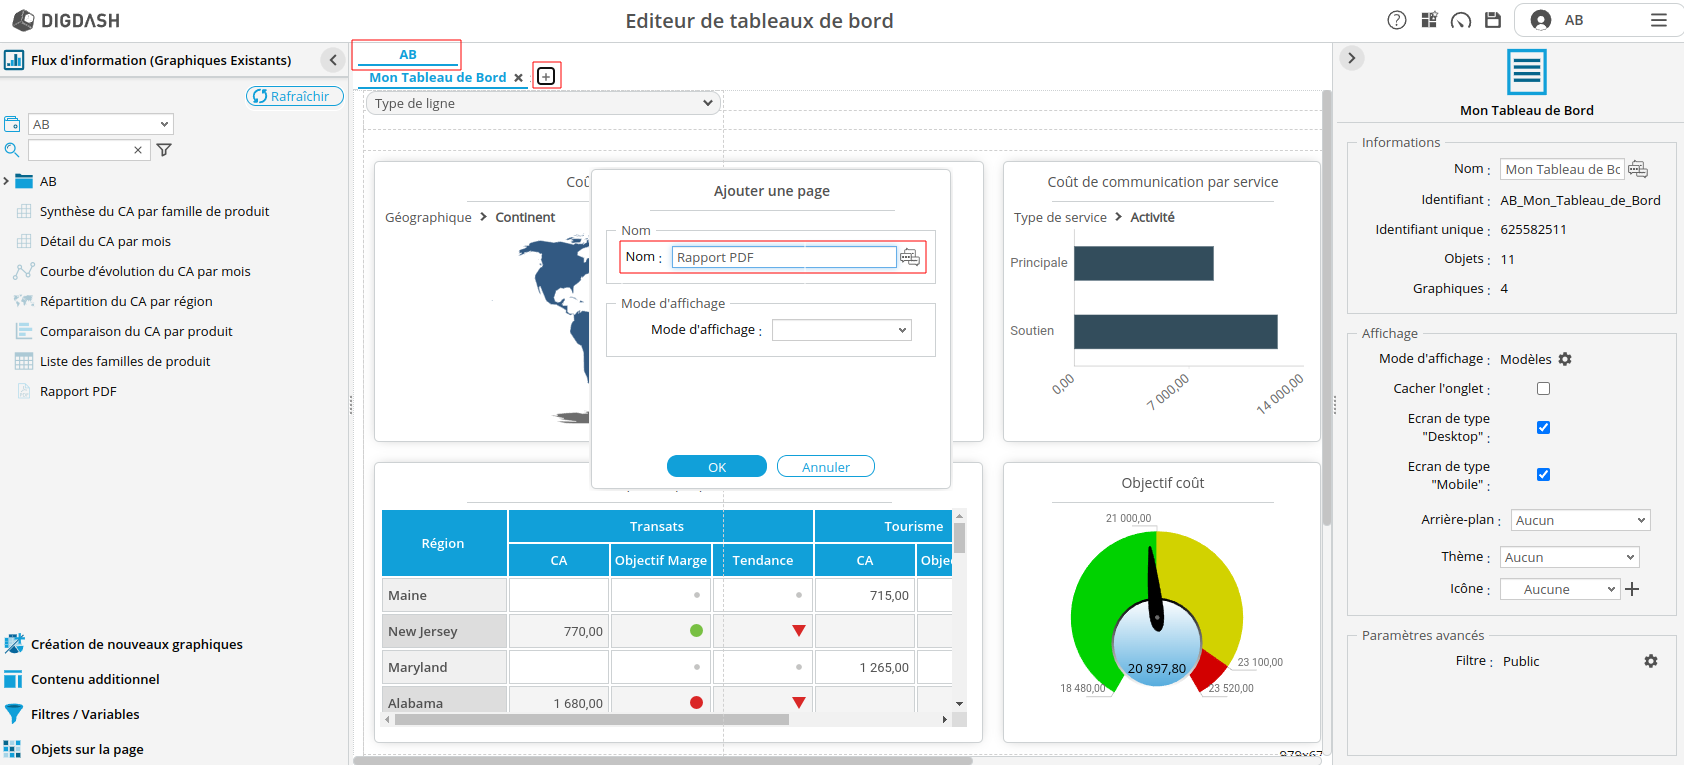The width and height of the screenshot is (1684, 765).
Task: Click translation icon next to Rapport PDF field
Action: 909,258
